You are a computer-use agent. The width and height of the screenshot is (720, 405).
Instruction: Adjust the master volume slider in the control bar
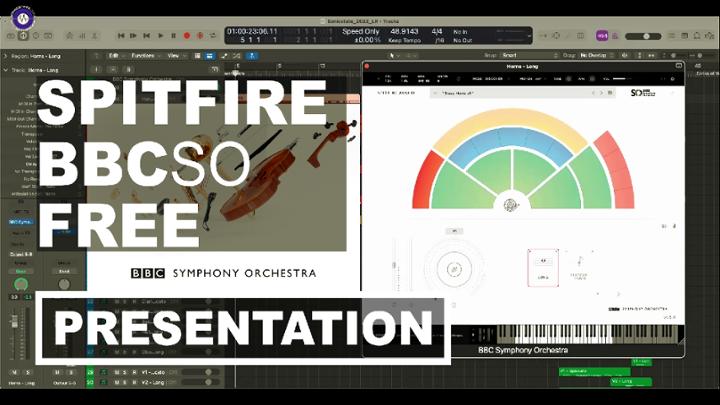(643, 36)
